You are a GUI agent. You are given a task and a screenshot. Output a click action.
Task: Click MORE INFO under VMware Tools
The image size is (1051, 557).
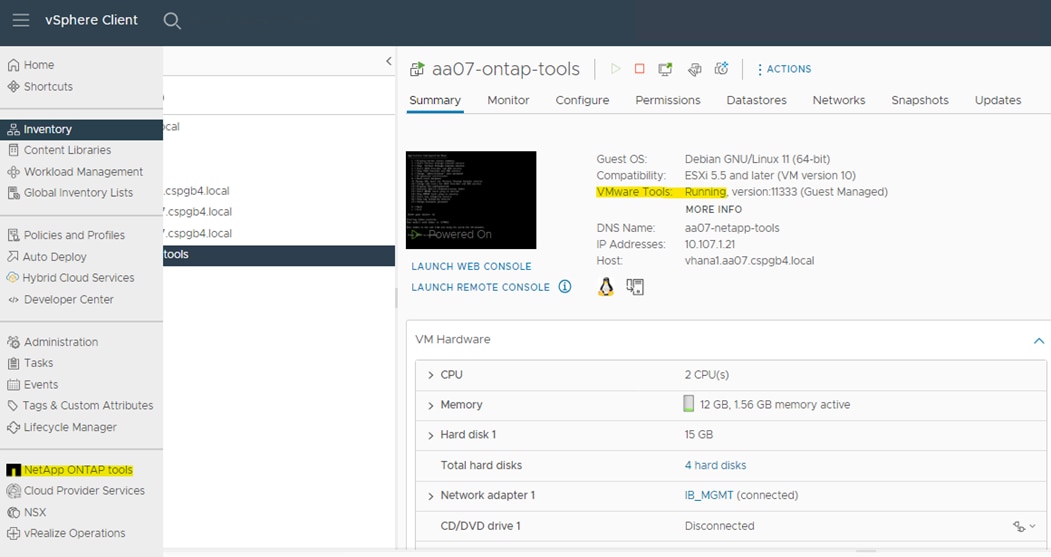click(x=713, y=209)
